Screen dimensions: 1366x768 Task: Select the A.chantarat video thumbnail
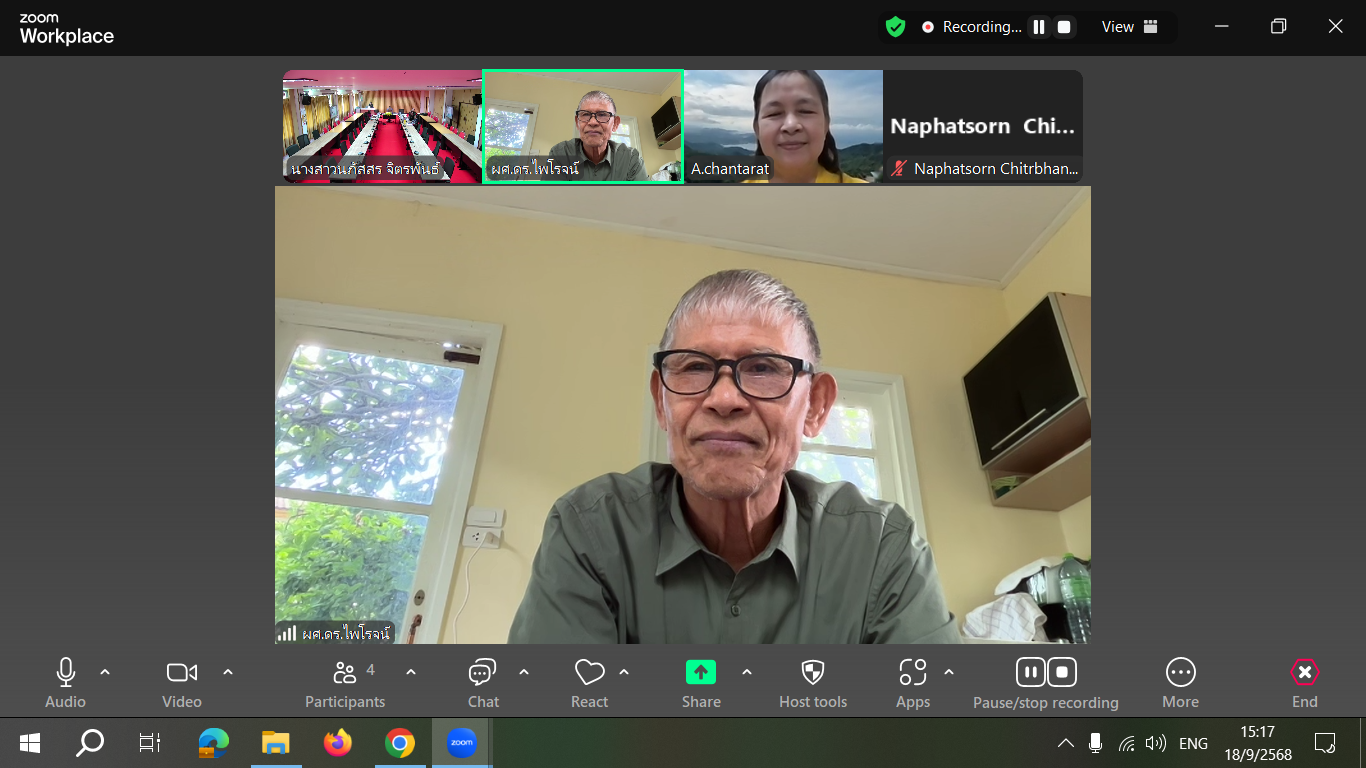coord(783,126)
